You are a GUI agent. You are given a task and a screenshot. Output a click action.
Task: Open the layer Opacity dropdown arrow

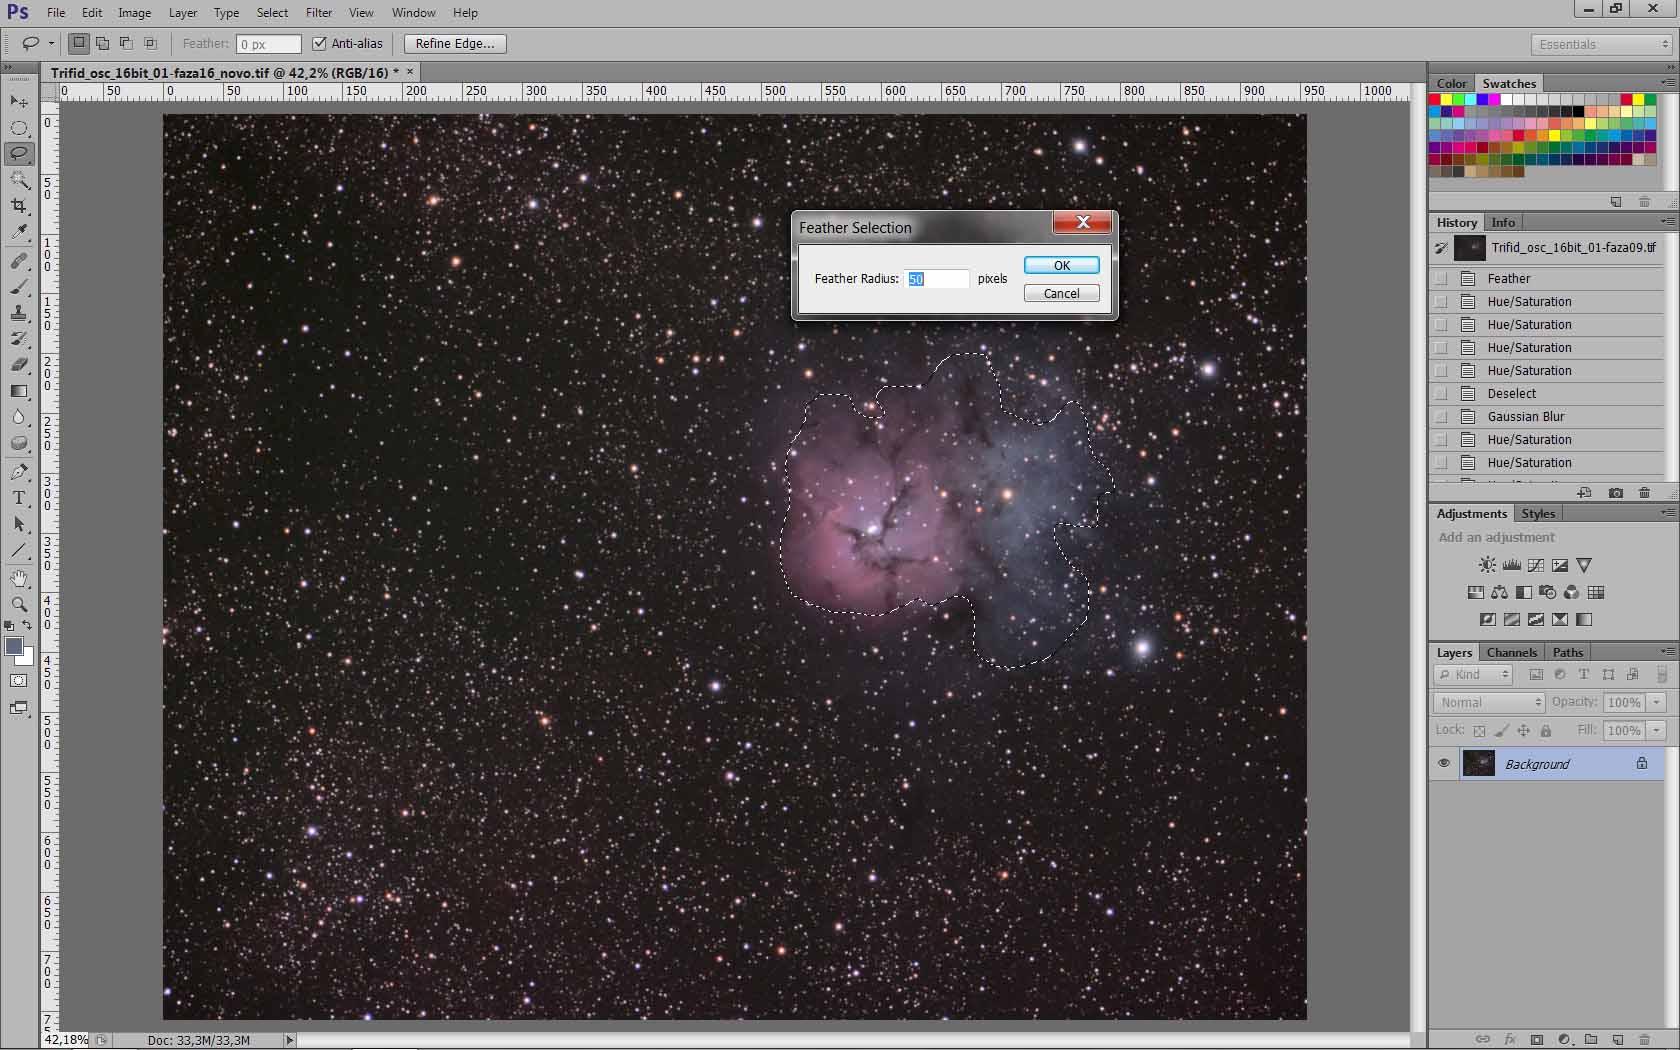[1656, 702]
